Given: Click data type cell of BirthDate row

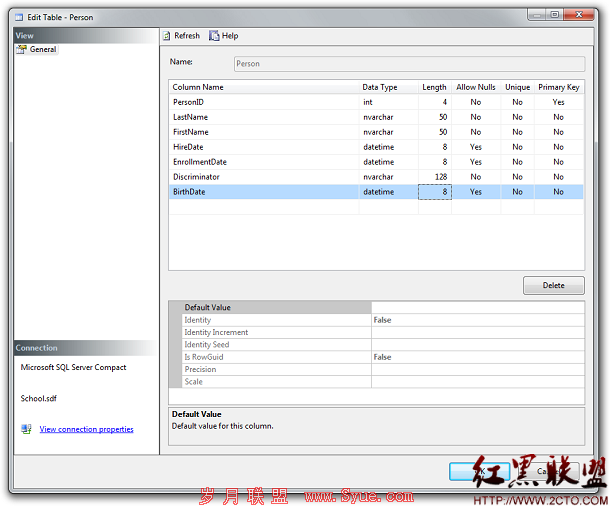Looking at the screenshot, I should (x=388, y=192).
